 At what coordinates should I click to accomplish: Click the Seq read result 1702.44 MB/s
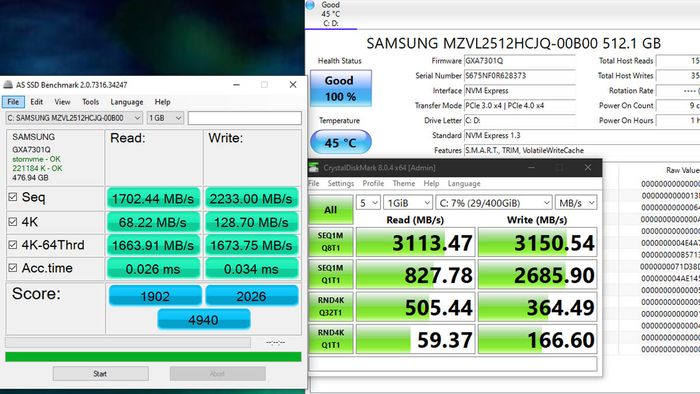pos(153,198)
